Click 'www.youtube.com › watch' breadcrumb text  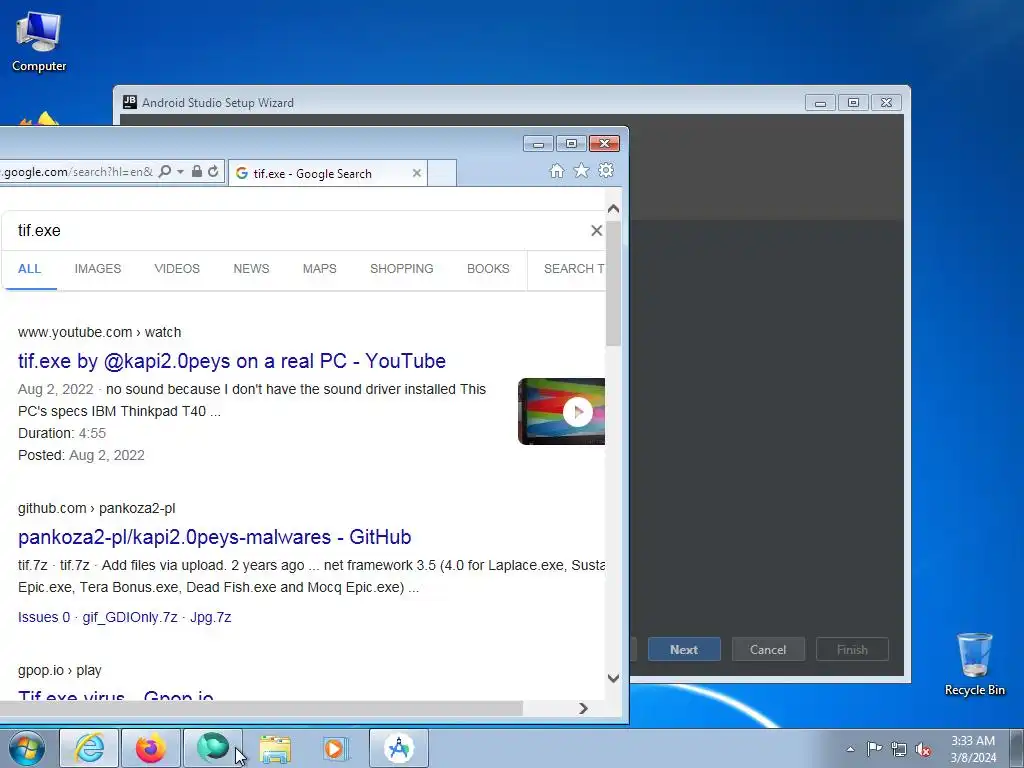99,332
